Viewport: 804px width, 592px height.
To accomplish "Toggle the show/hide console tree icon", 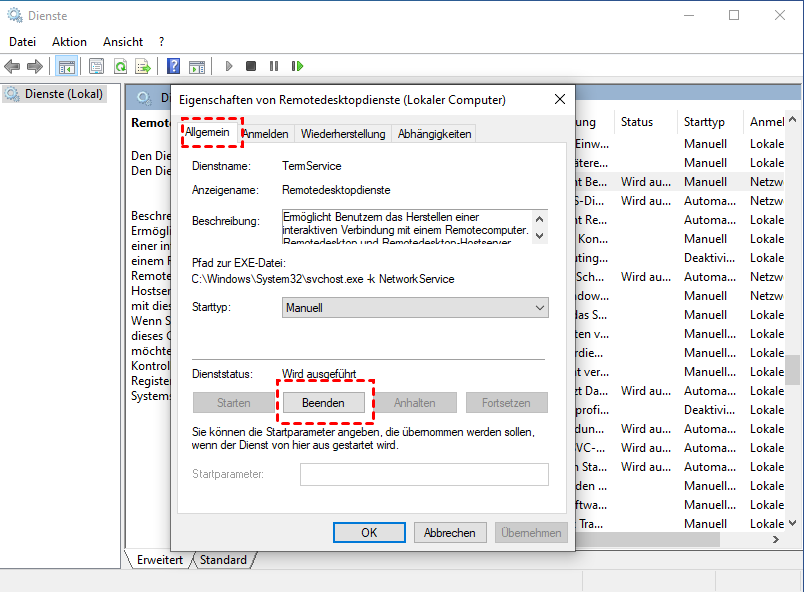I will (66, 66).
